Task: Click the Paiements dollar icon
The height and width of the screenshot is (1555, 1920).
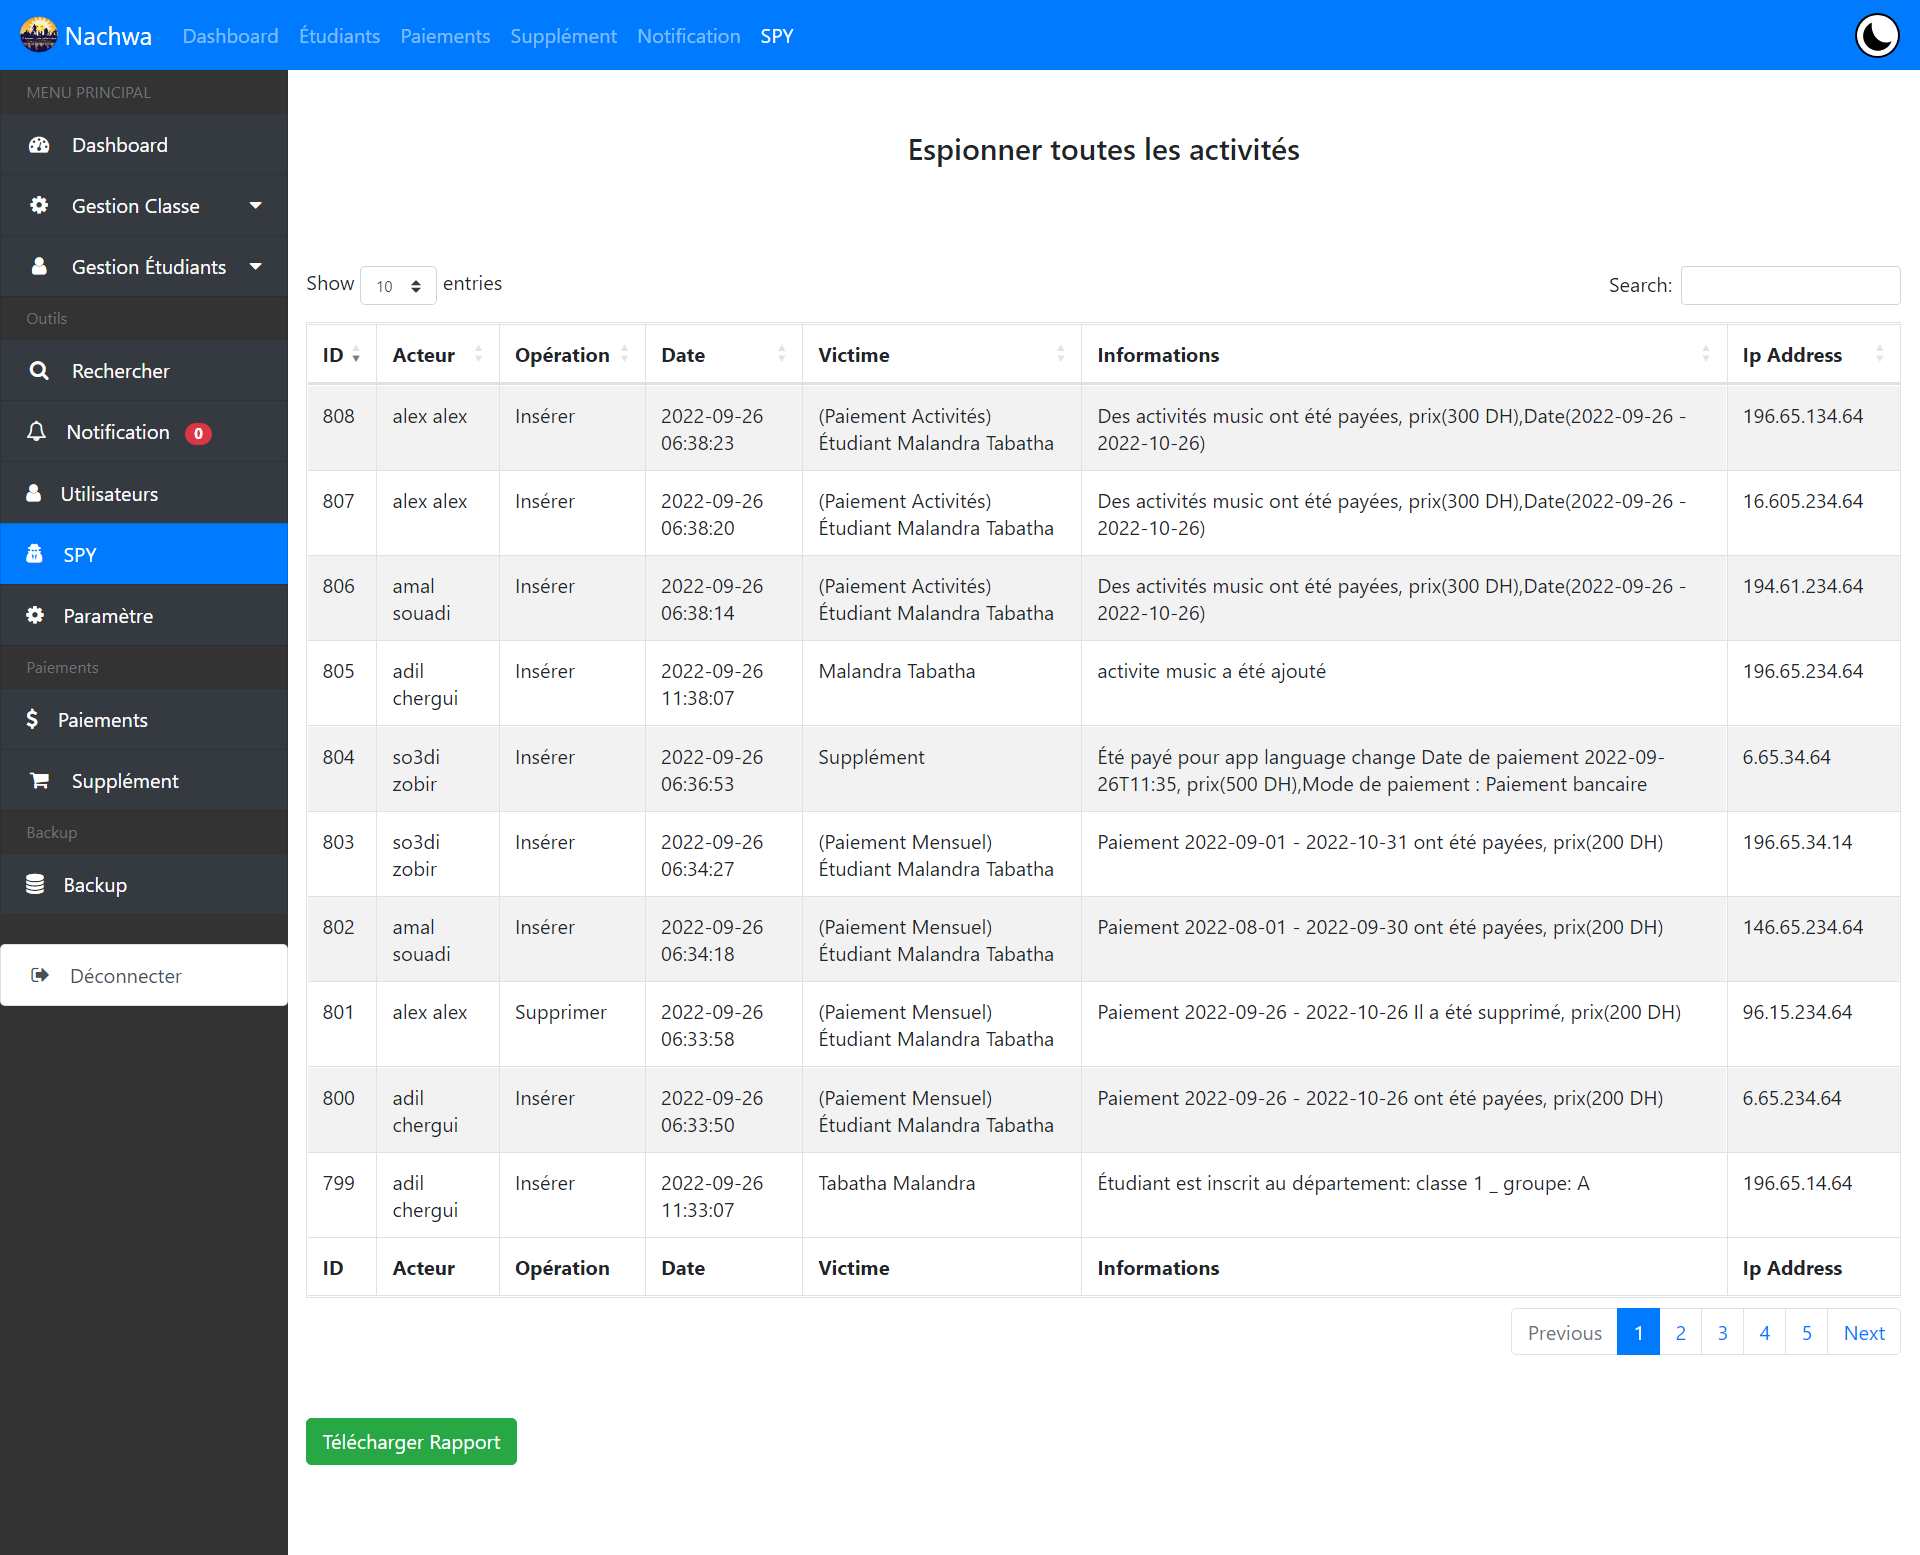Action: (x=32, y=719)
